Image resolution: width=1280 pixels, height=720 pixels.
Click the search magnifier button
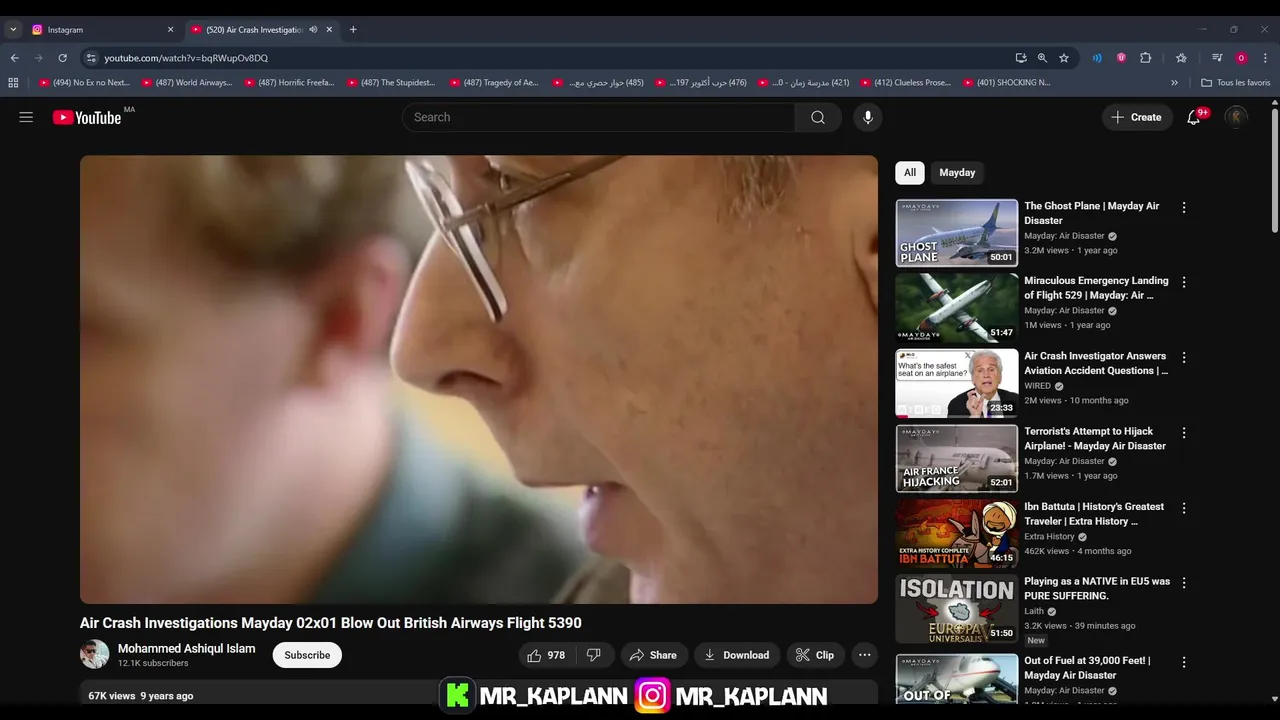click(818, 117)
